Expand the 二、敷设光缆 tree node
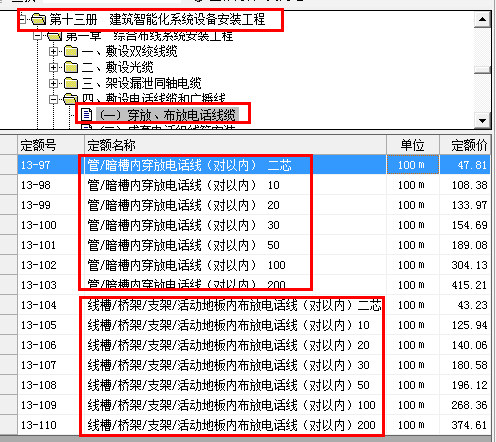Image resolution: width=496 pixels, height=442 pixels. click(x=53, y=67)
